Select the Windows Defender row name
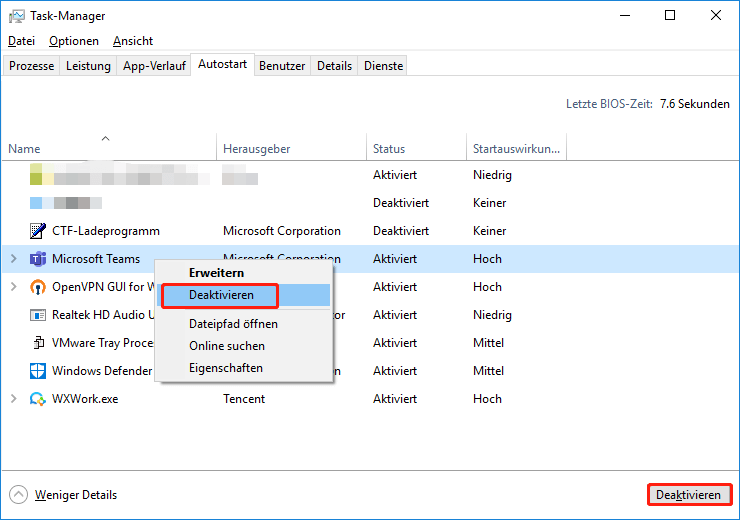The width and height of the screenshot is (740, 520). click(x=102, y=371)
